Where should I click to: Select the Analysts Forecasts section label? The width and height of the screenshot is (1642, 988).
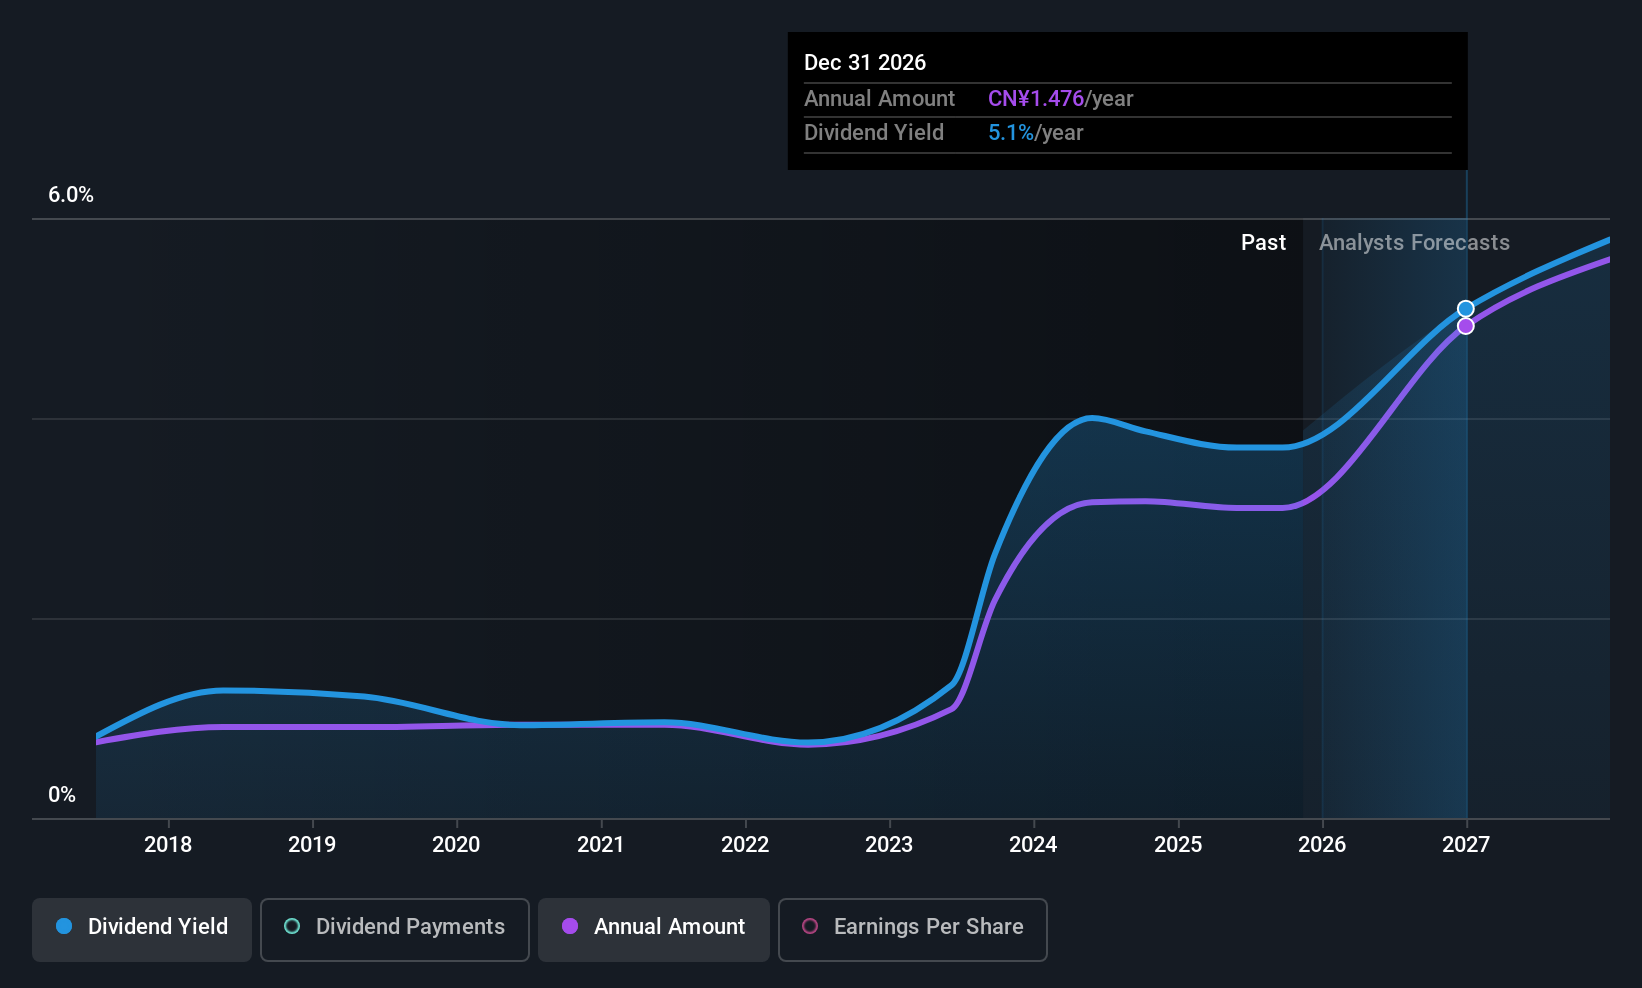[x=1414, y=242]
